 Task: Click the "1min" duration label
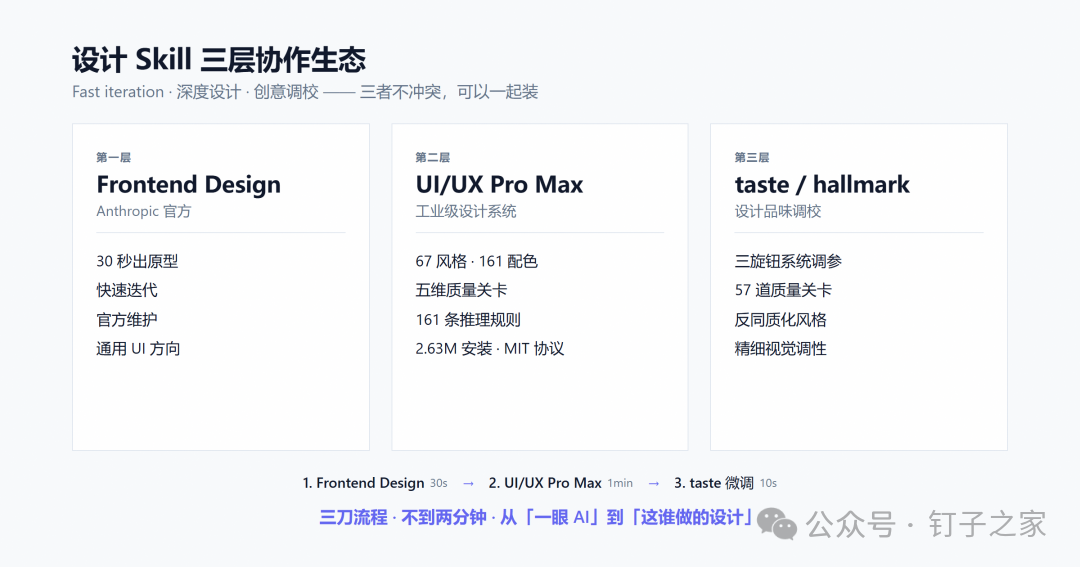[x=620, y=484]
